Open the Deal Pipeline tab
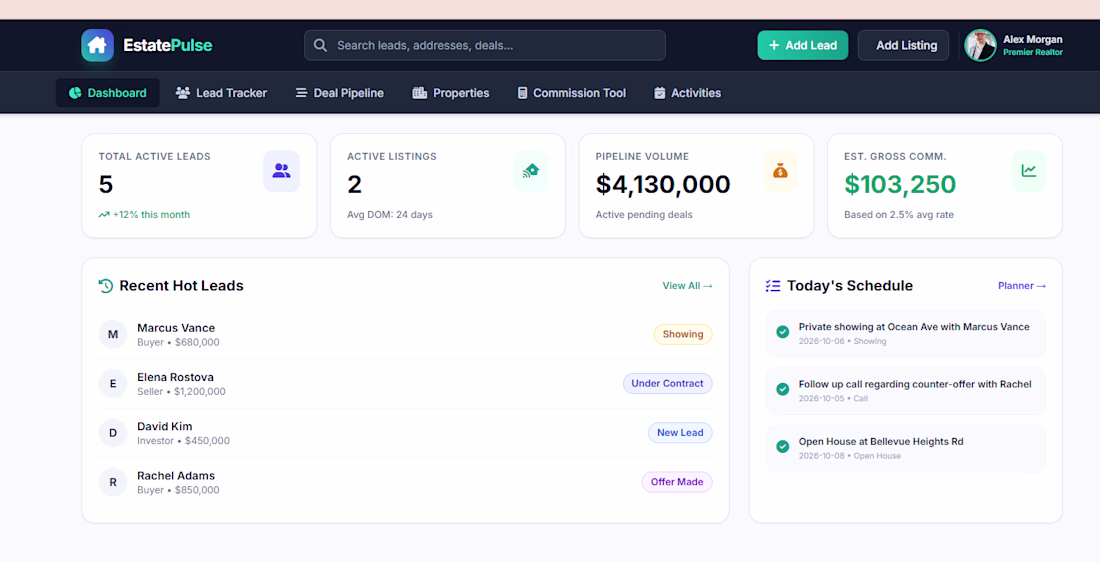Screen dimensions: 1100x562 pos(340,93)
